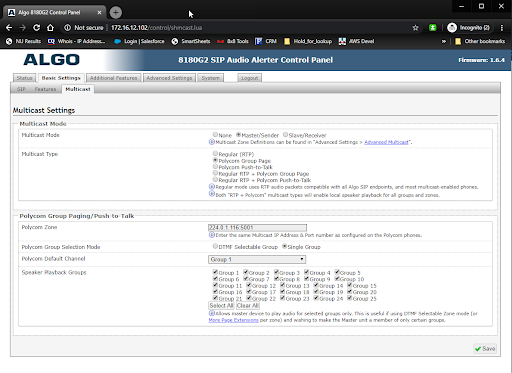This screenshot has height=373, width=512.
Task: Open Features sub-tab
Action: click(x=45, y=89)
